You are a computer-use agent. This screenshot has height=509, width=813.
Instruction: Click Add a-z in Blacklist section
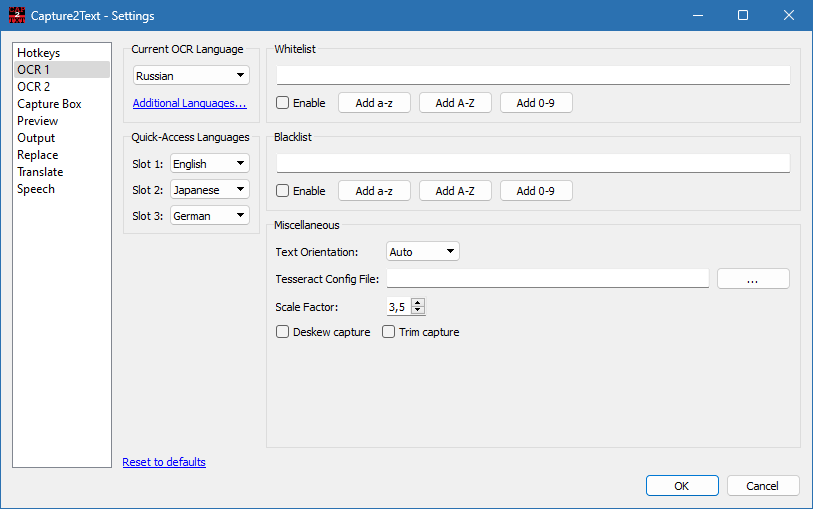click(374, 191)
